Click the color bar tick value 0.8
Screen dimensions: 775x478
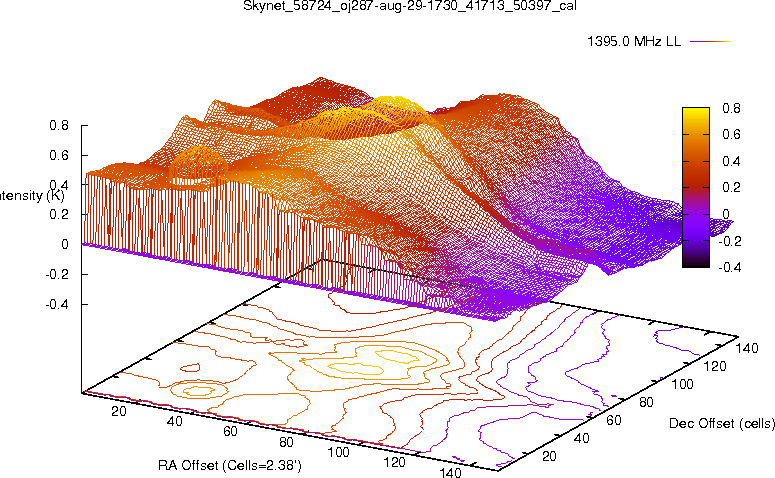[x=731, y=108]
